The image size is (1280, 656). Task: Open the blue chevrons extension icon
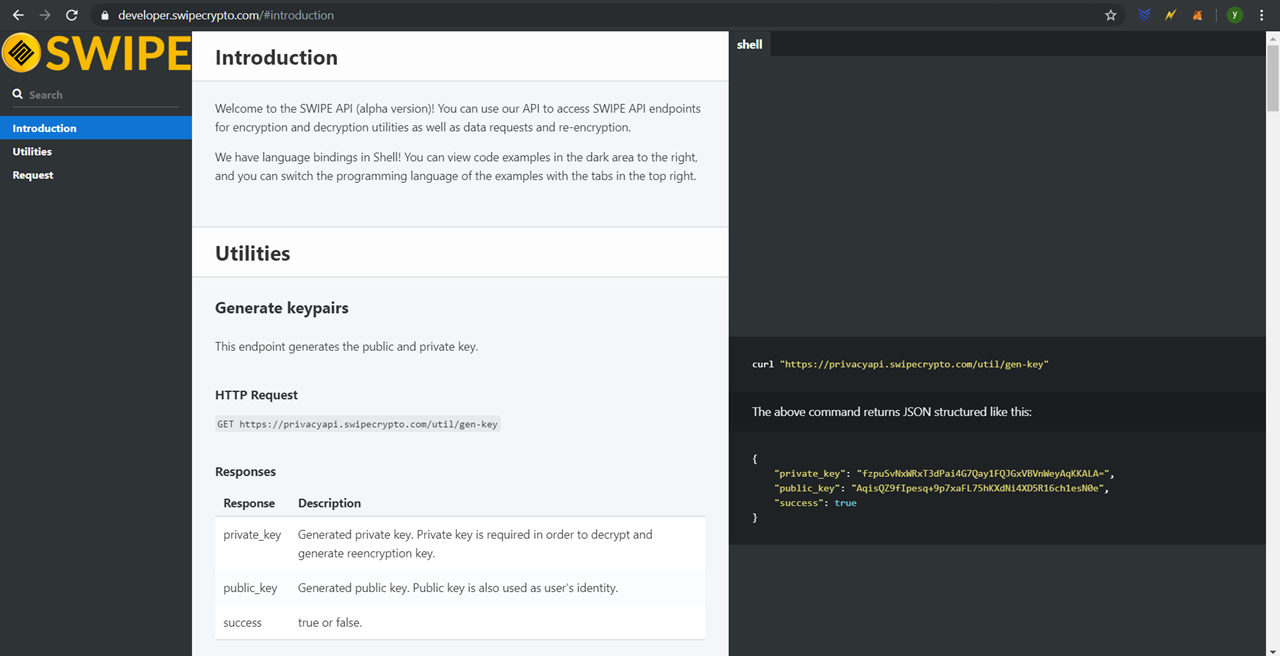pyautogui.click(x=1144, y=15)
